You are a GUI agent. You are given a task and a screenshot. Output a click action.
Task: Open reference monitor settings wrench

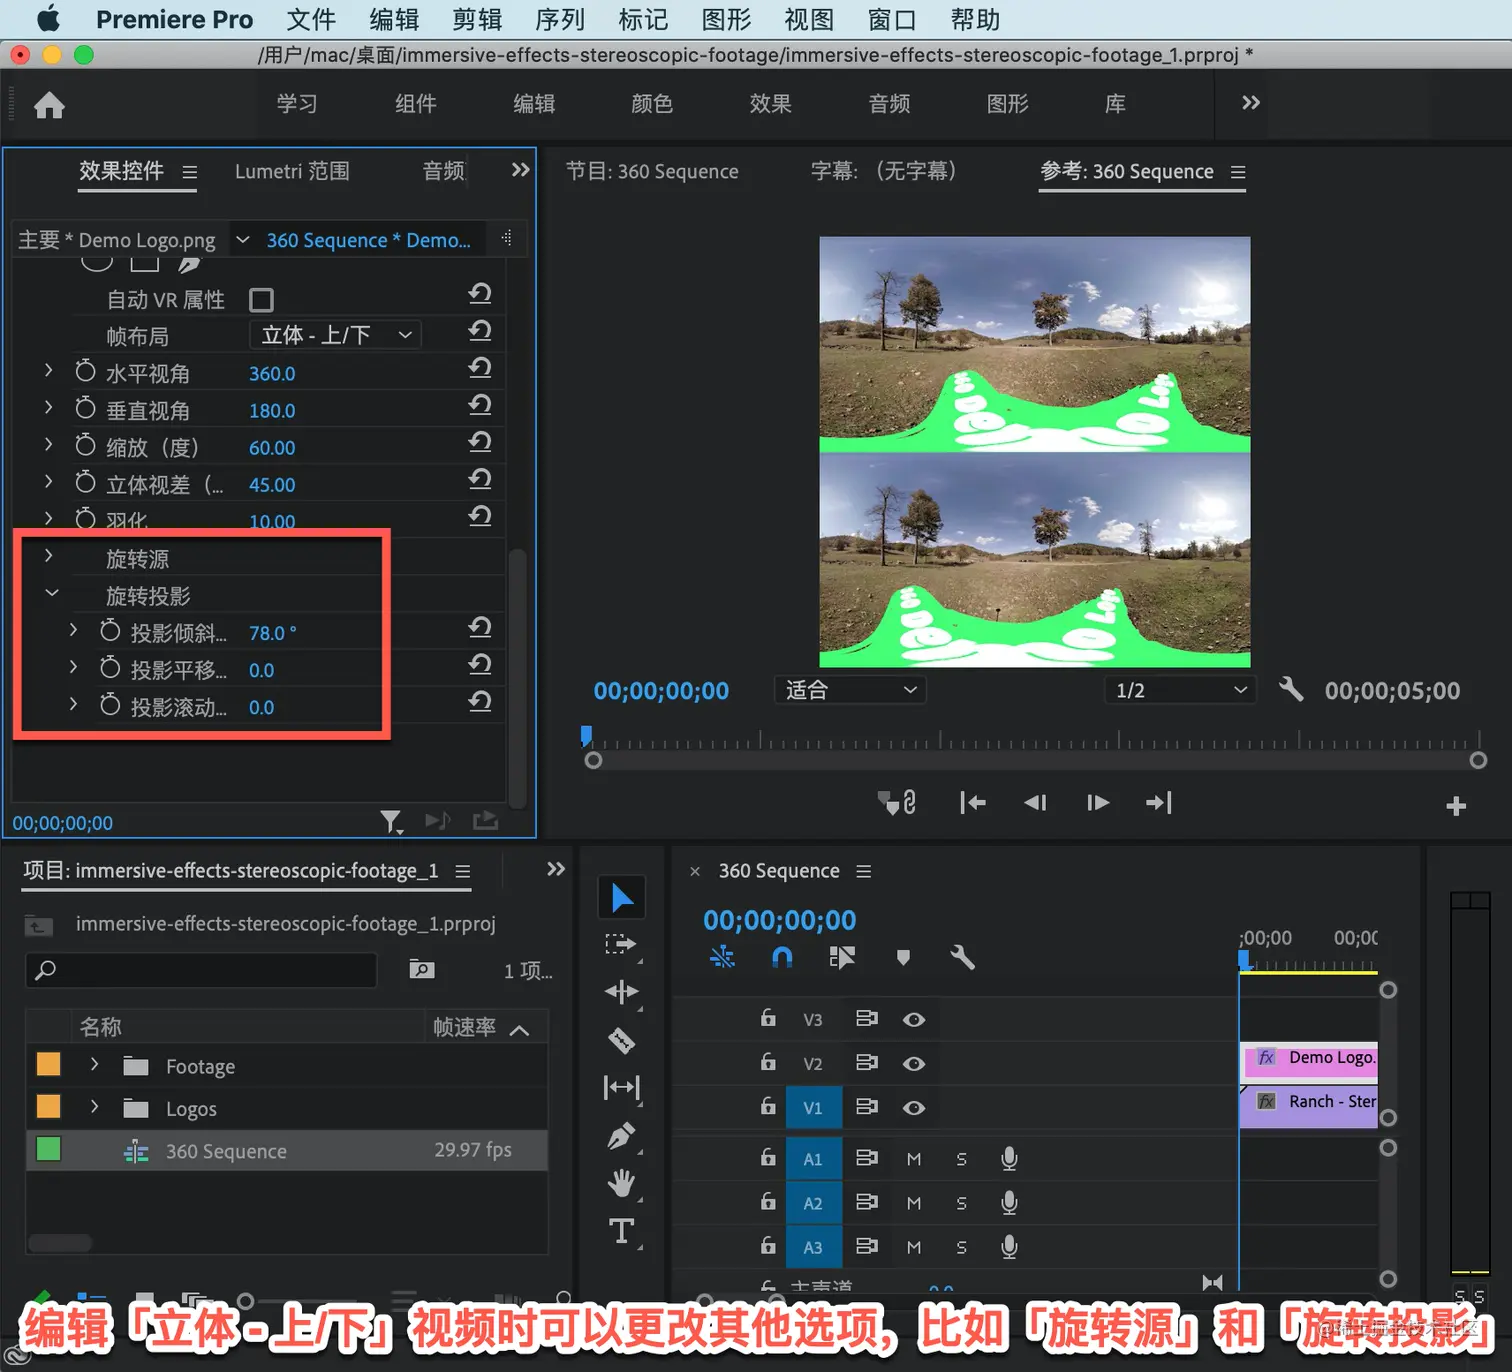(1291, 689)
